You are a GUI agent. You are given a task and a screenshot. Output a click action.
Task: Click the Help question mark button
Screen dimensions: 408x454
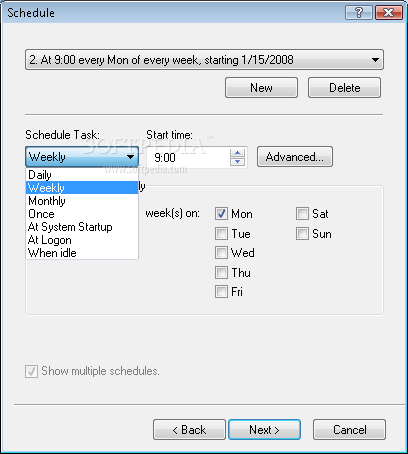click(x=359, y=13)
